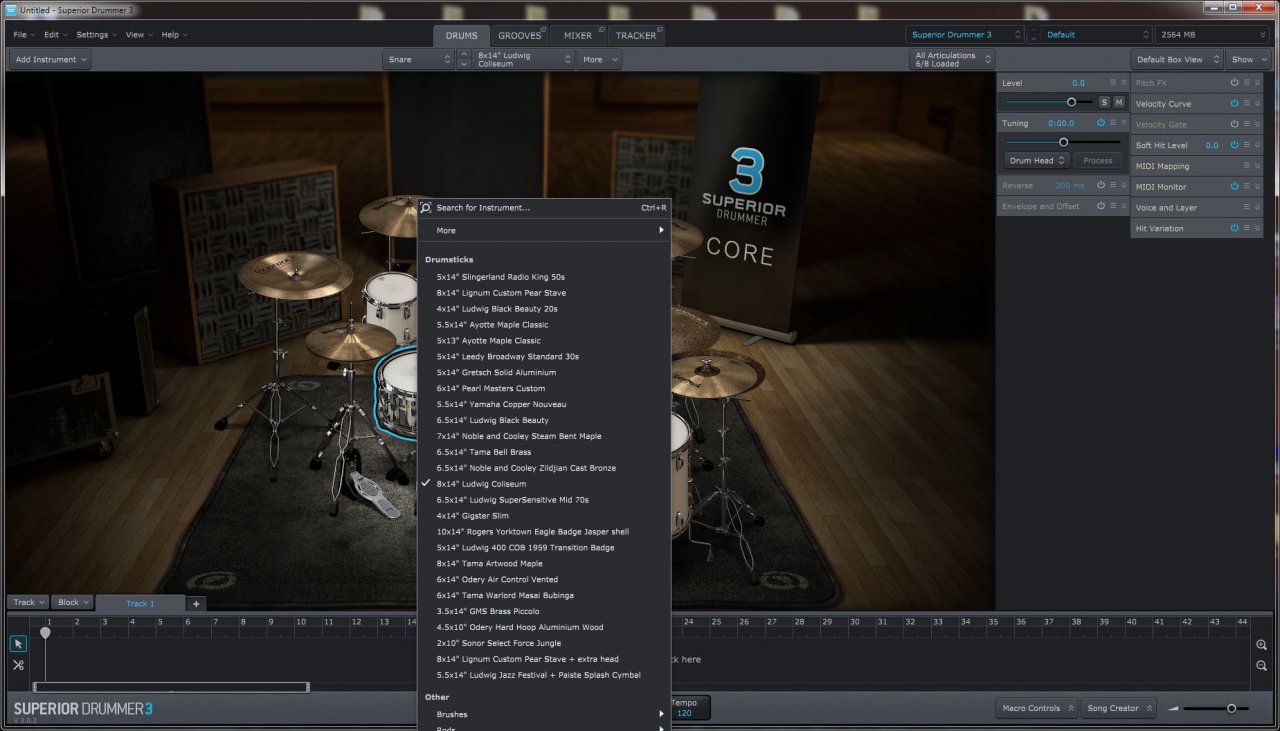The height and width of the screenshot is (731, 1280).
Task: Open Velocity Gate hamburger menu
Action: [x=1247, y=124]
